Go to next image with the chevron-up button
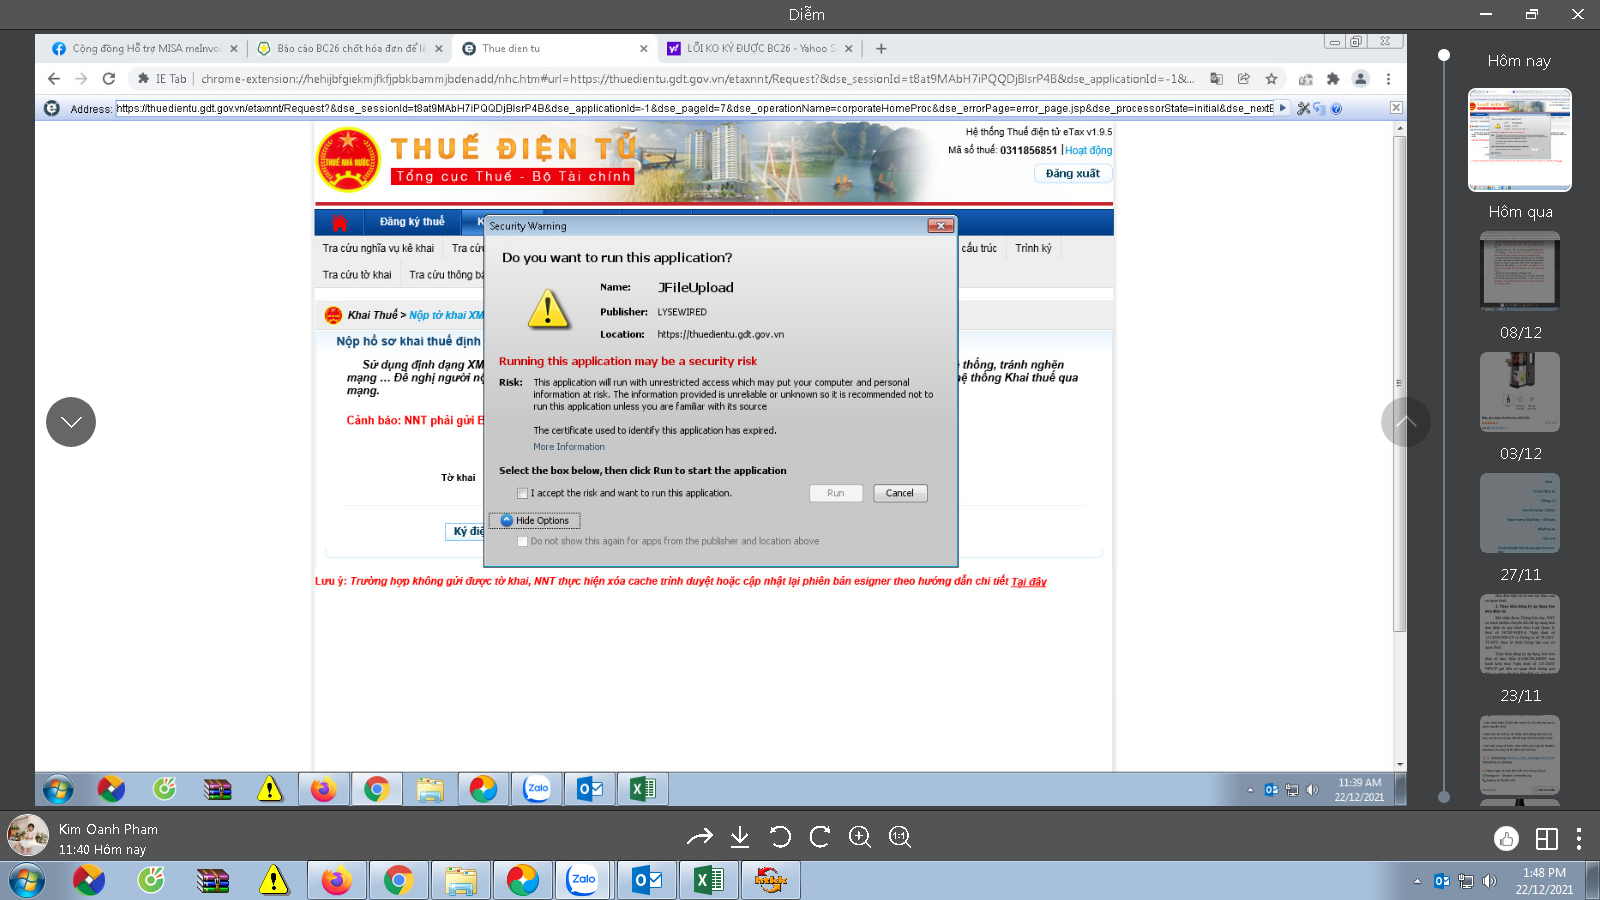The image size is (1600, 900). 1405,422
